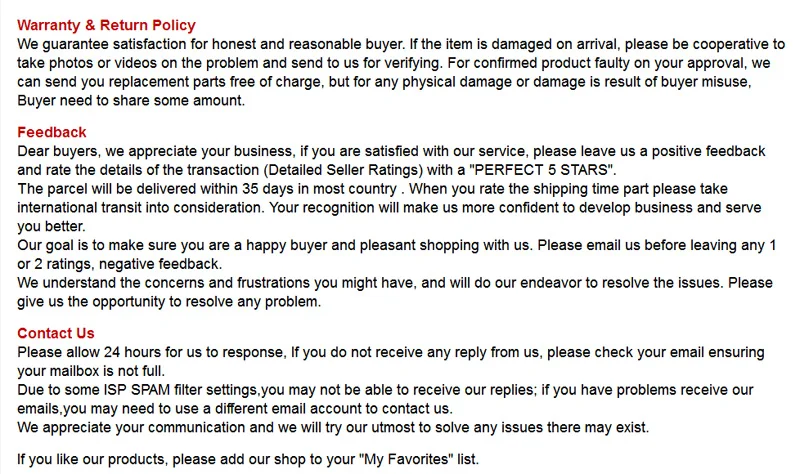Click the "PERFECT 5 STARS" text
The height and width of the screenshot is (474, 800).
tap(541, 170)
